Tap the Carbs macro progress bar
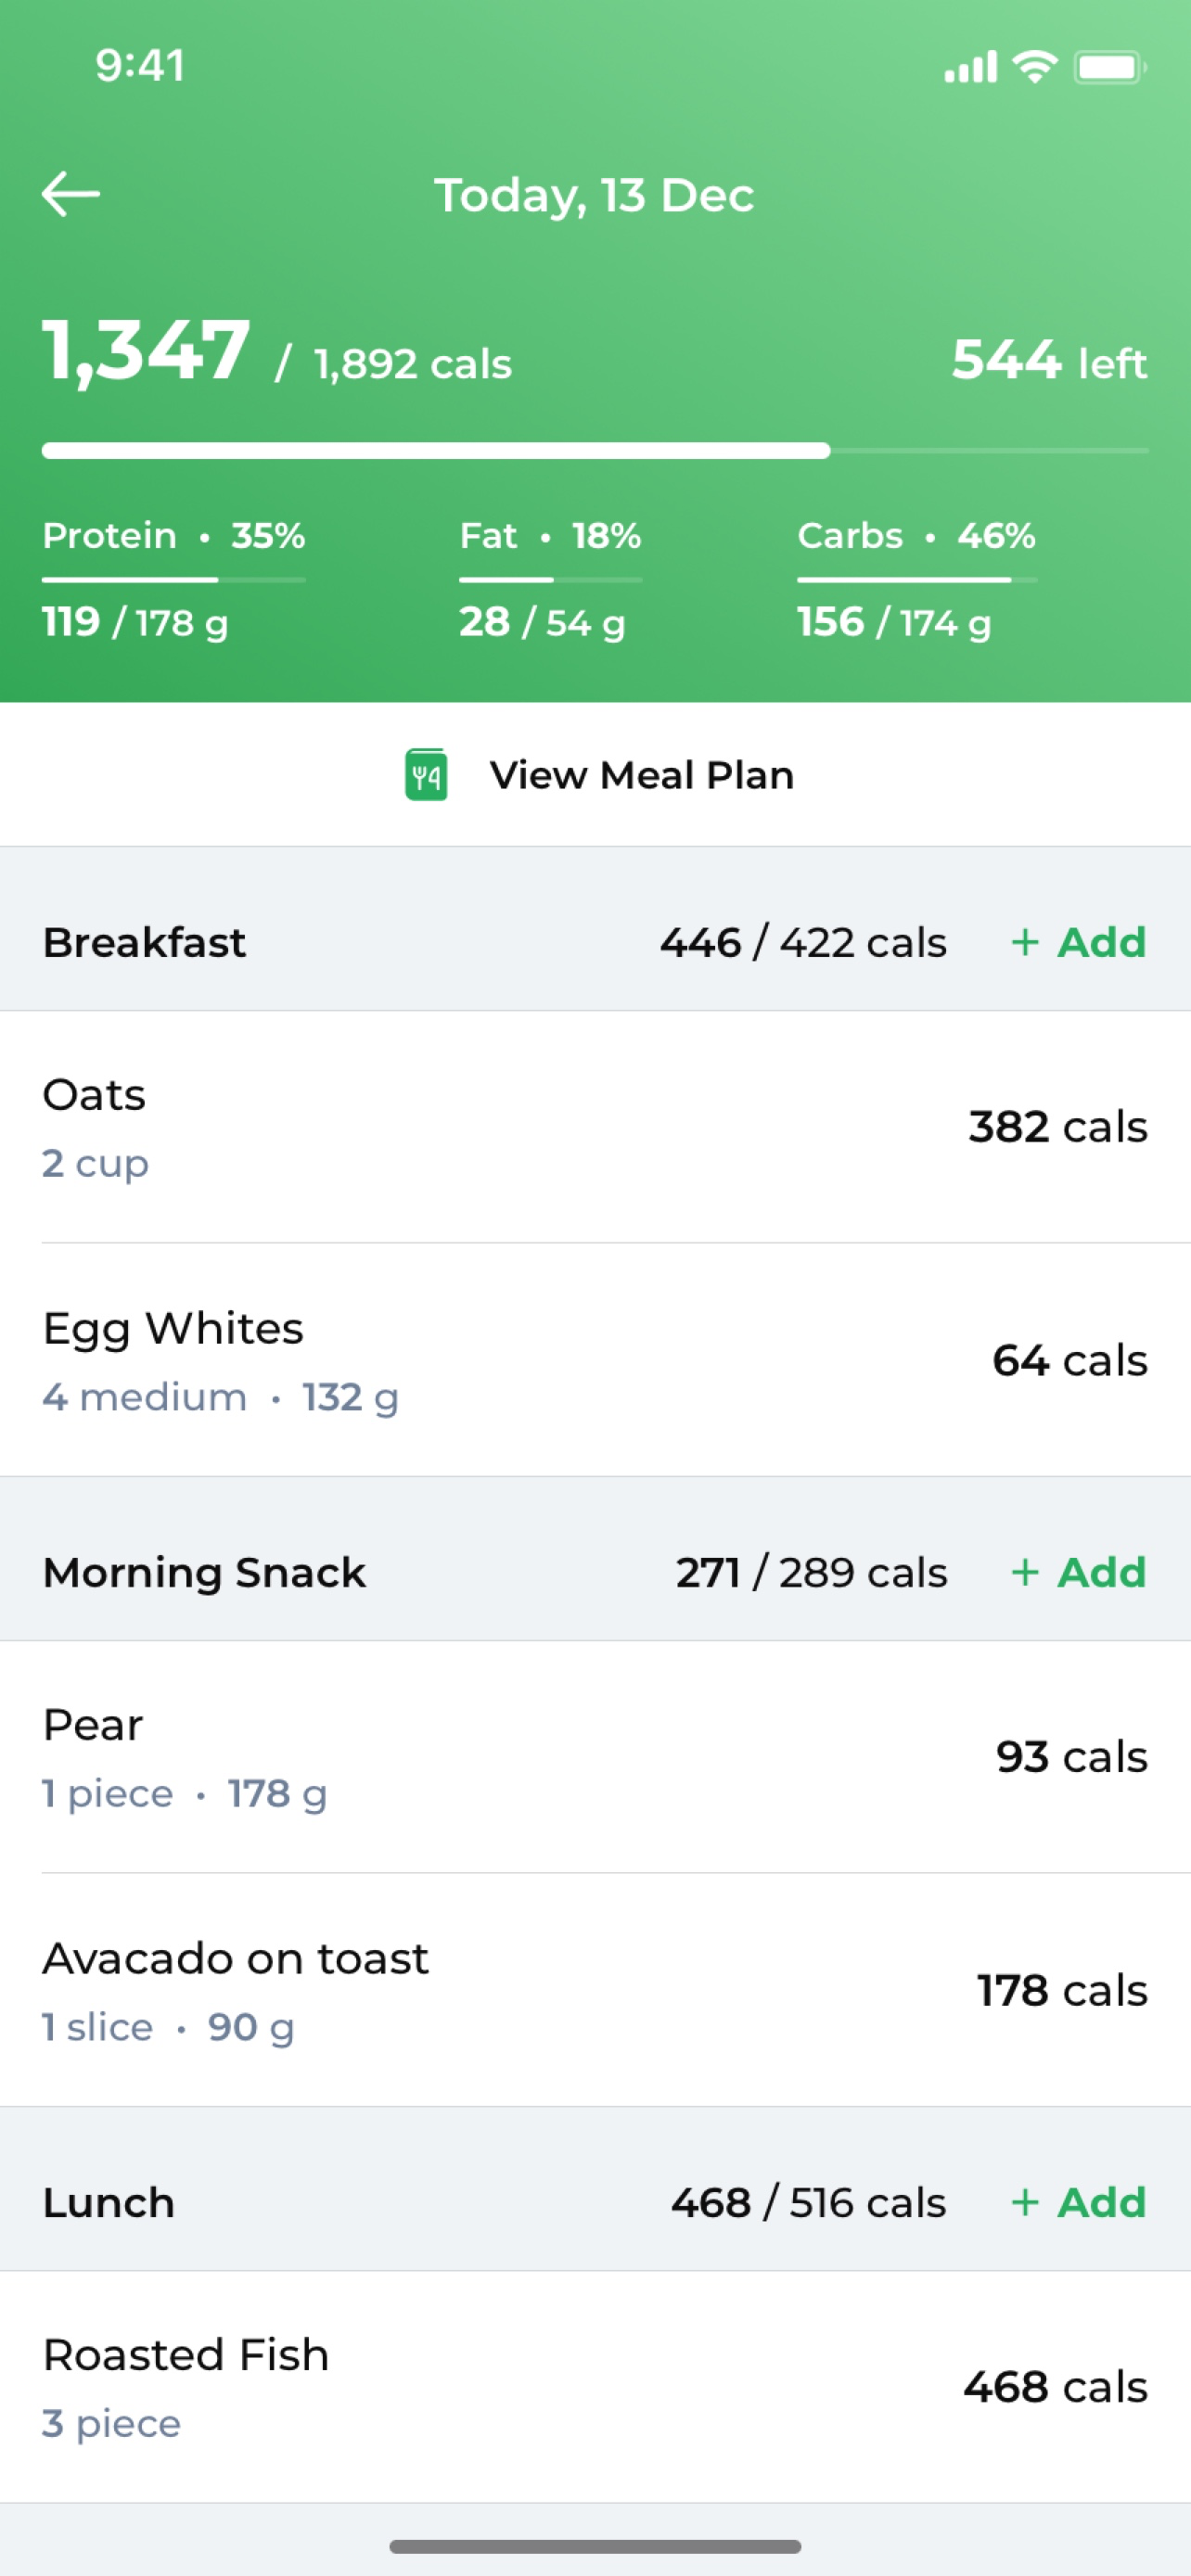 click(916, 579)
